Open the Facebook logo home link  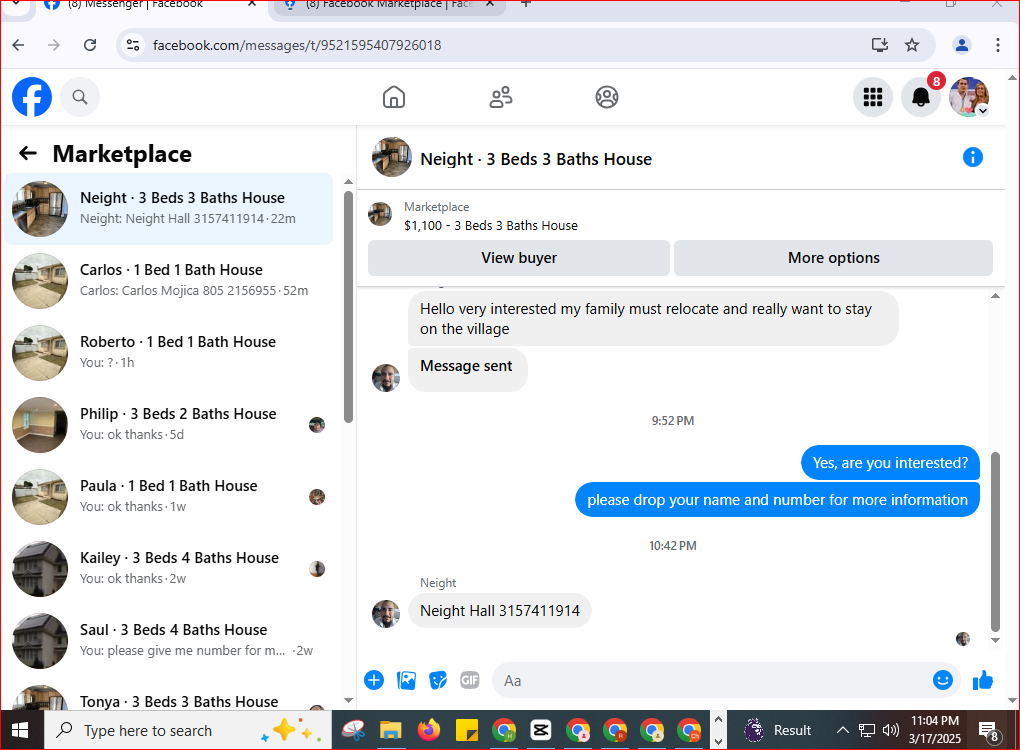click(x=32, y=97)
